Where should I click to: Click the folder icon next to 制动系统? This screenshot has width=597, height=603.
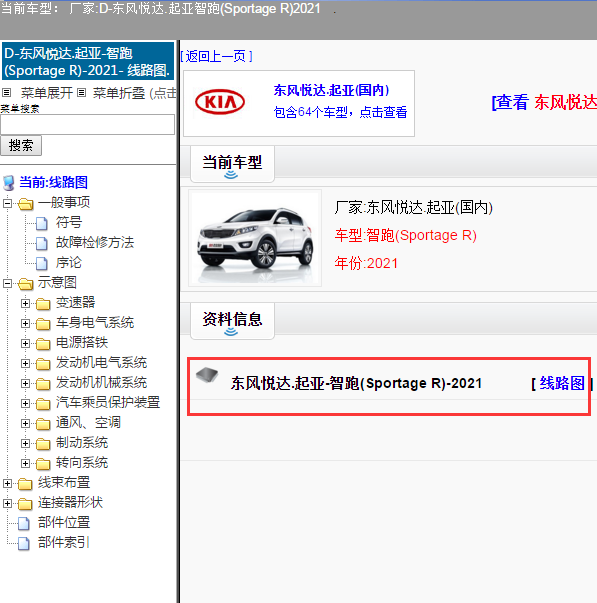pos(43,444)
